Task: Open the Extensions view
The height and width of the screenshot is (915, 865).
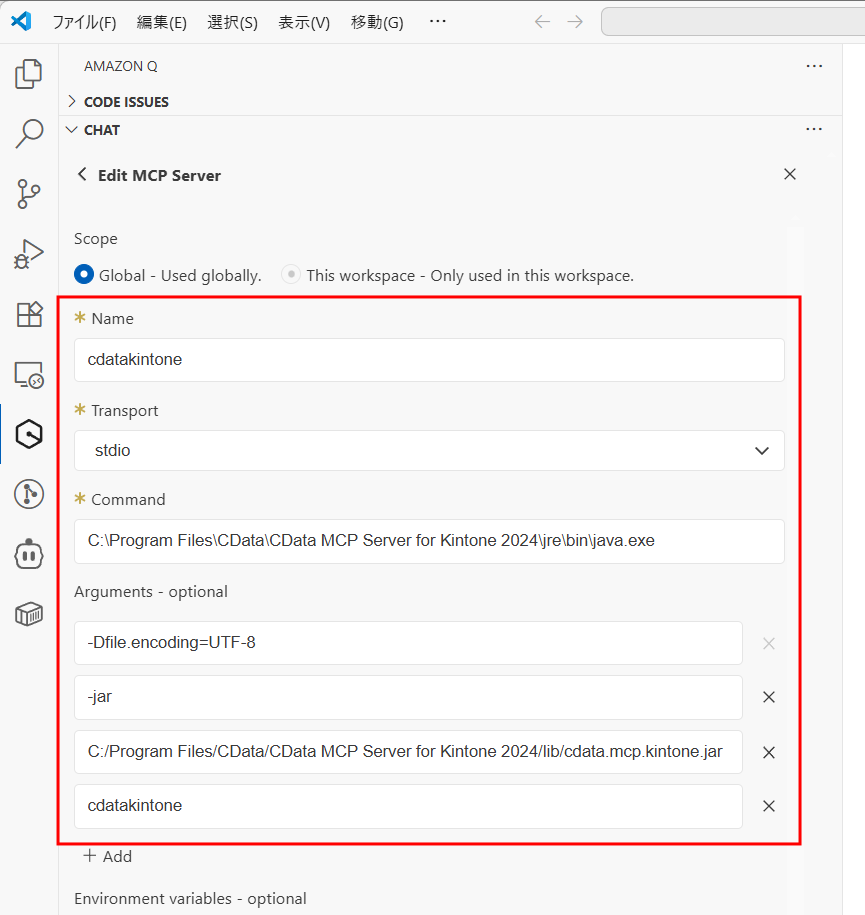Action: tap(29, 315)
